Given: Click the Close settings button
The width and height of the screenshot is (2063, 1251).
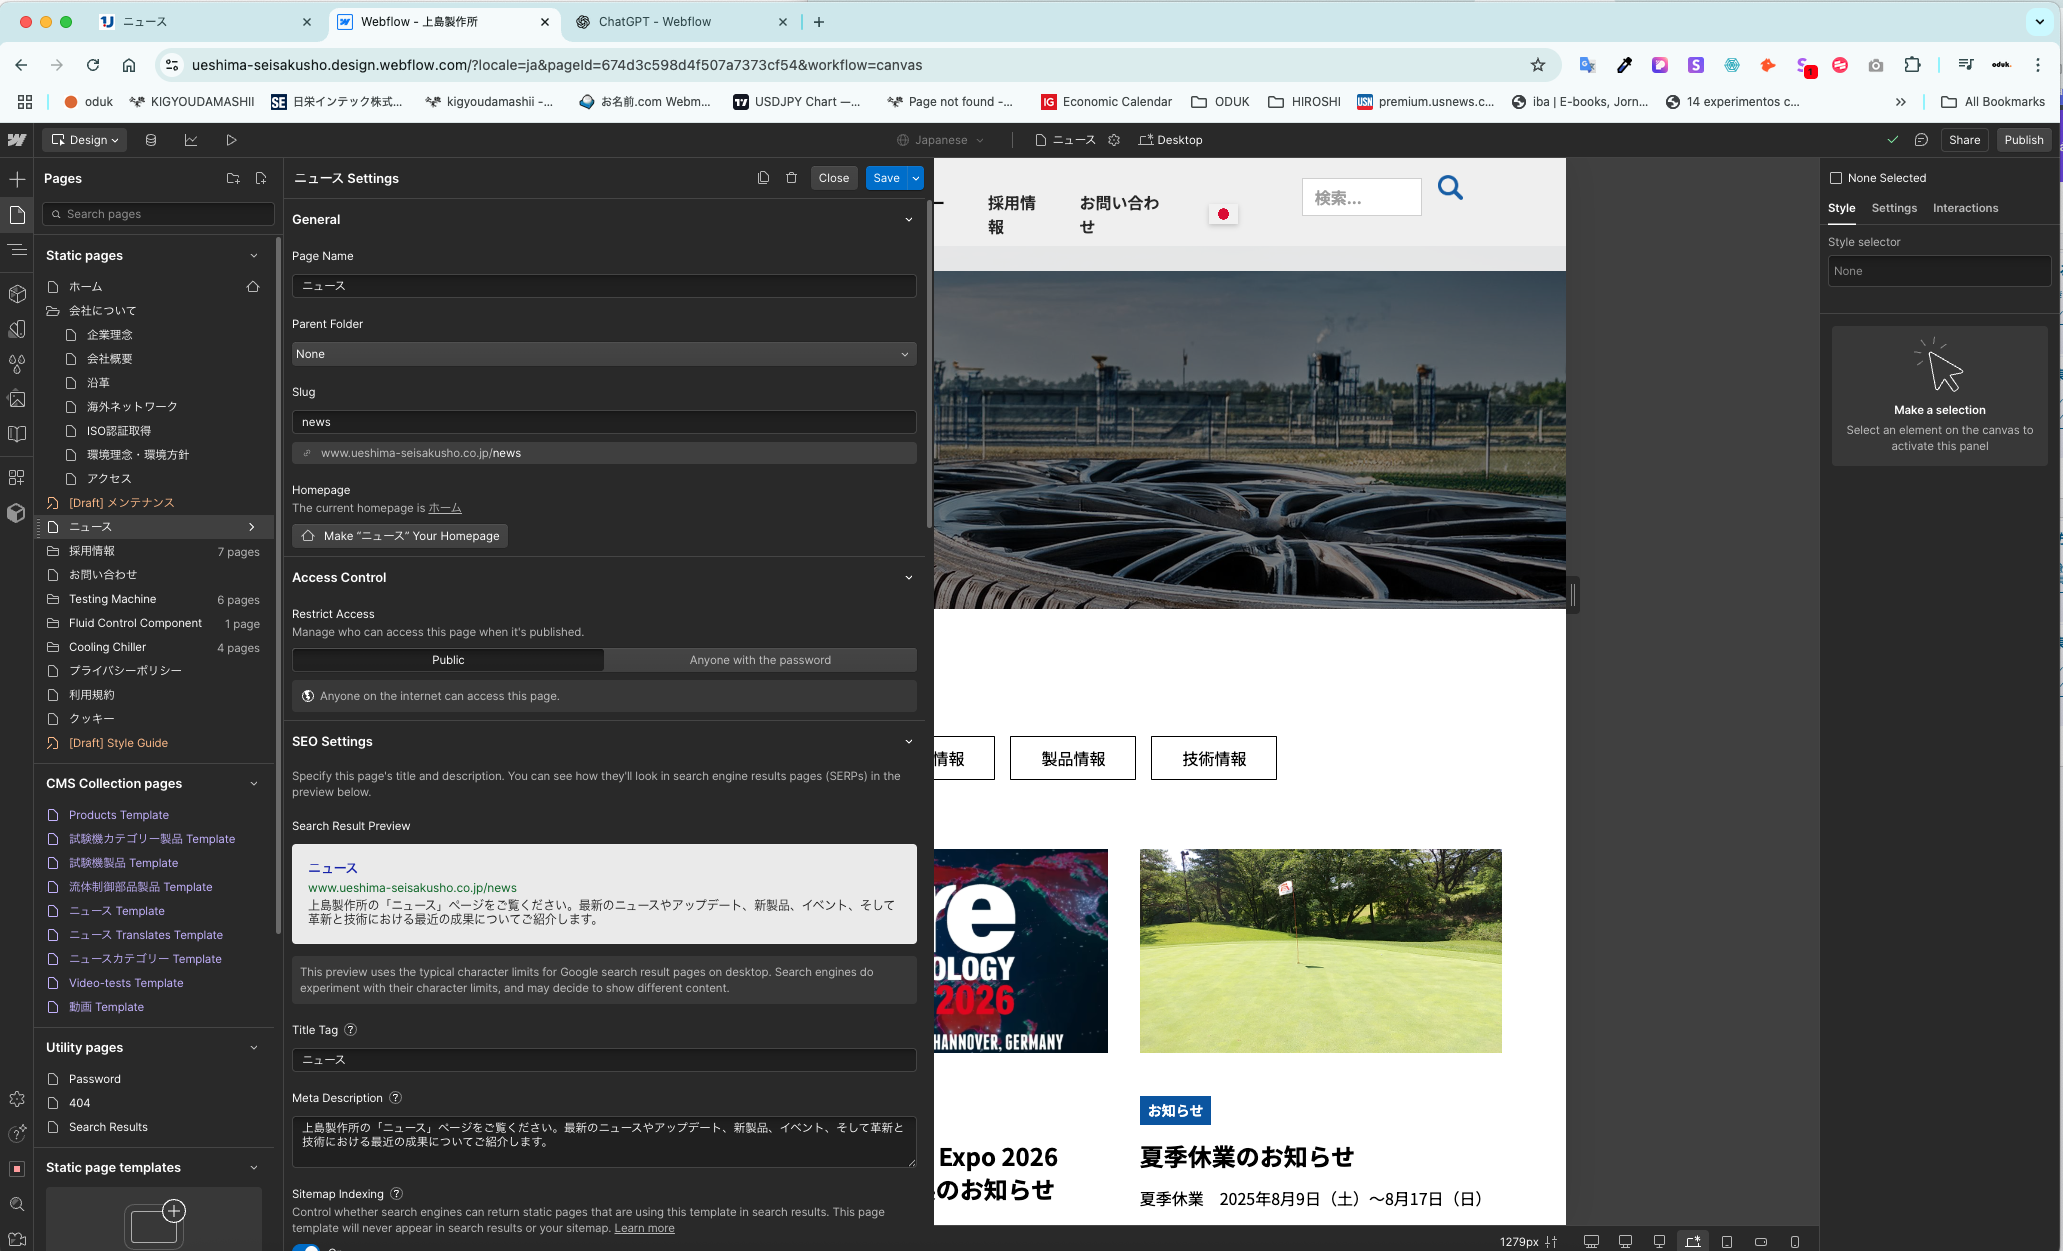Looking at the screenshot, I should 833,178.
